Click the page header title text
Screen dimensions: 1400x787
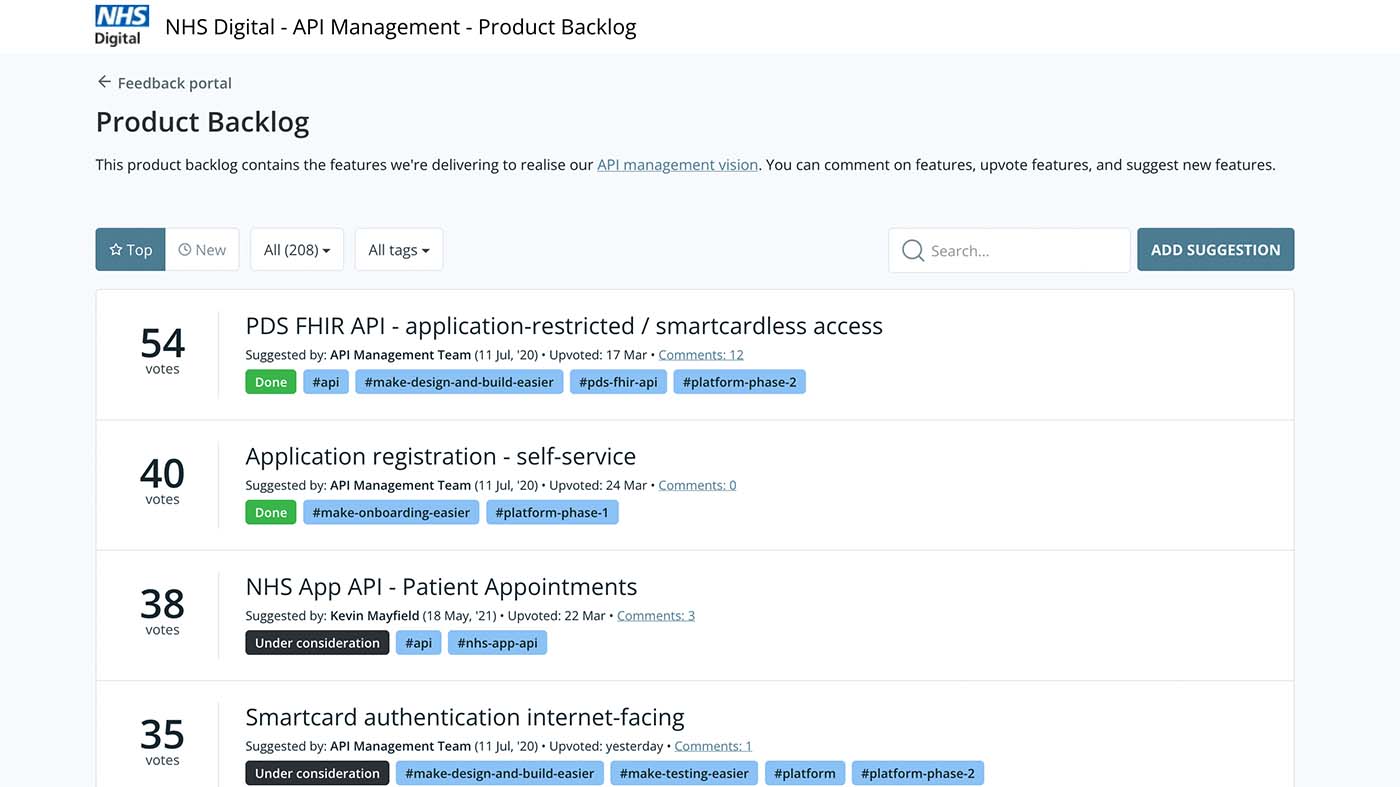pyautogui.click(x=400, y=27)
